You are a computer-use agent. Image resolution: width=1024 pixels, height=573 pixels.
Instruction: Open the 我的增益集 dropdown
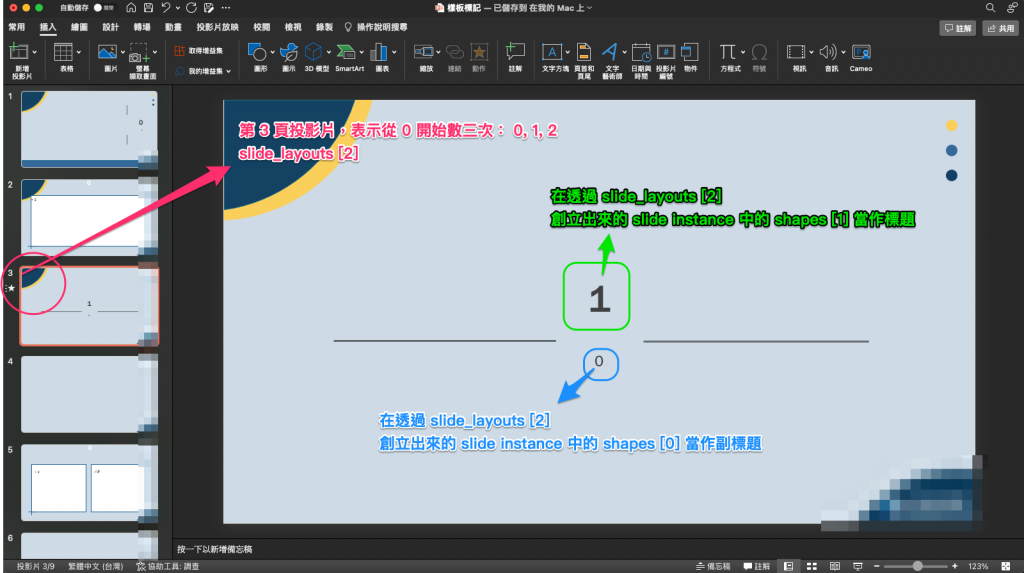(x=203, y=71)
